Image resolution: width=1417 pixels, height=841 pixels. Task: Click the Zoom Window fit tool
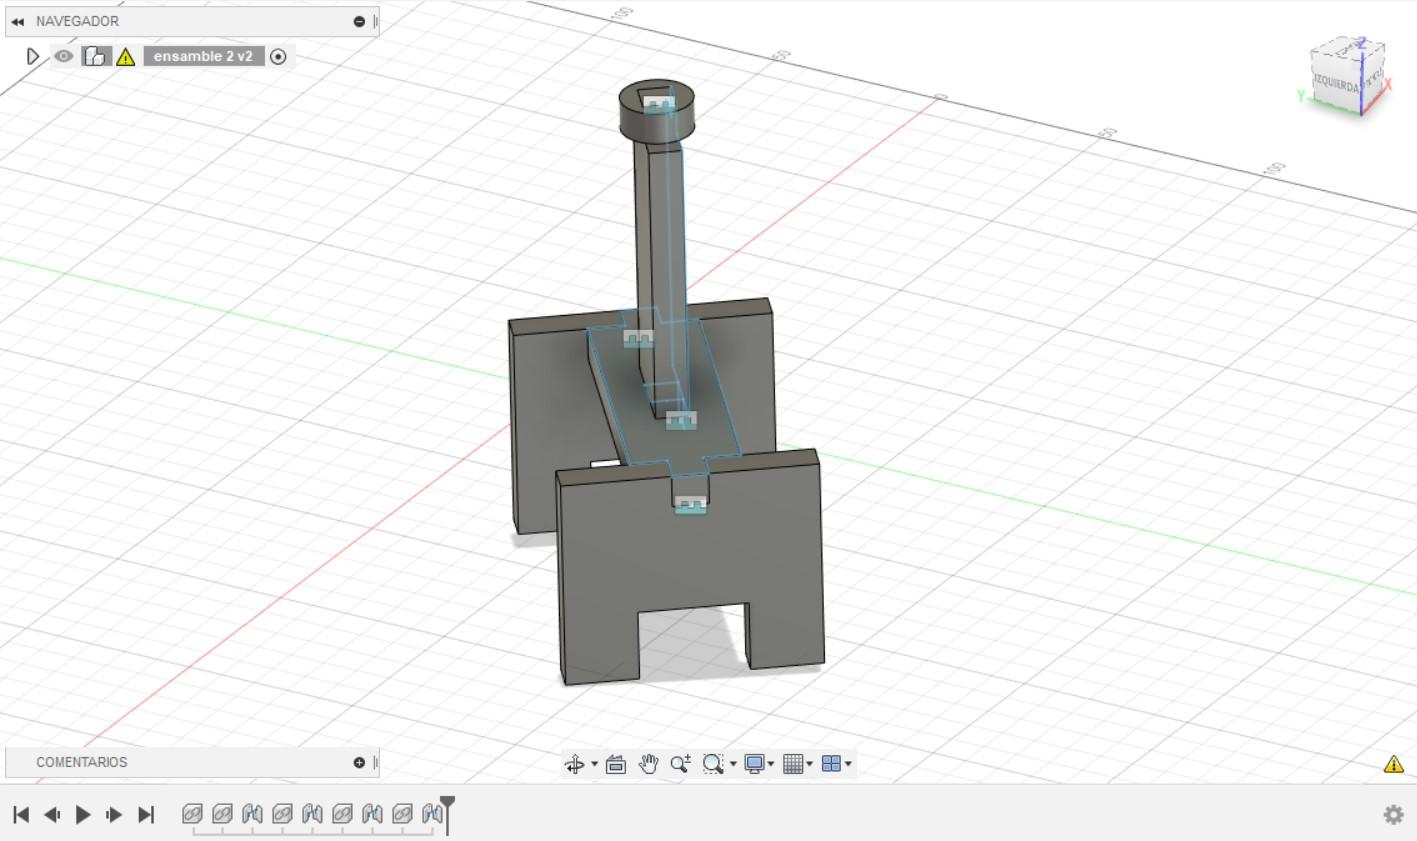click(x=713, y=764)
